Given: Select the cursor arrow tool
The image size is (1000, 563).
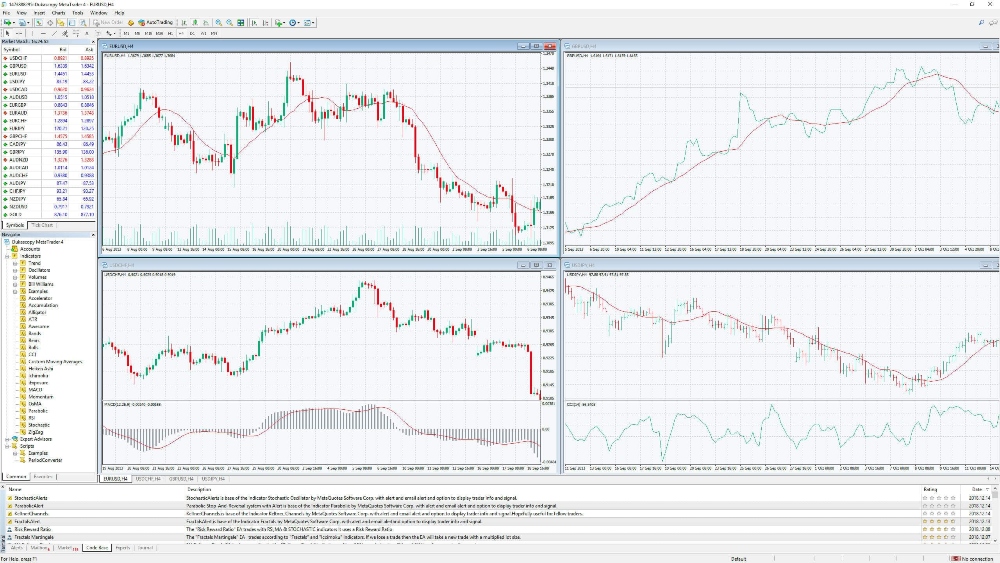Looking at the screenshot, I should 6,33.
